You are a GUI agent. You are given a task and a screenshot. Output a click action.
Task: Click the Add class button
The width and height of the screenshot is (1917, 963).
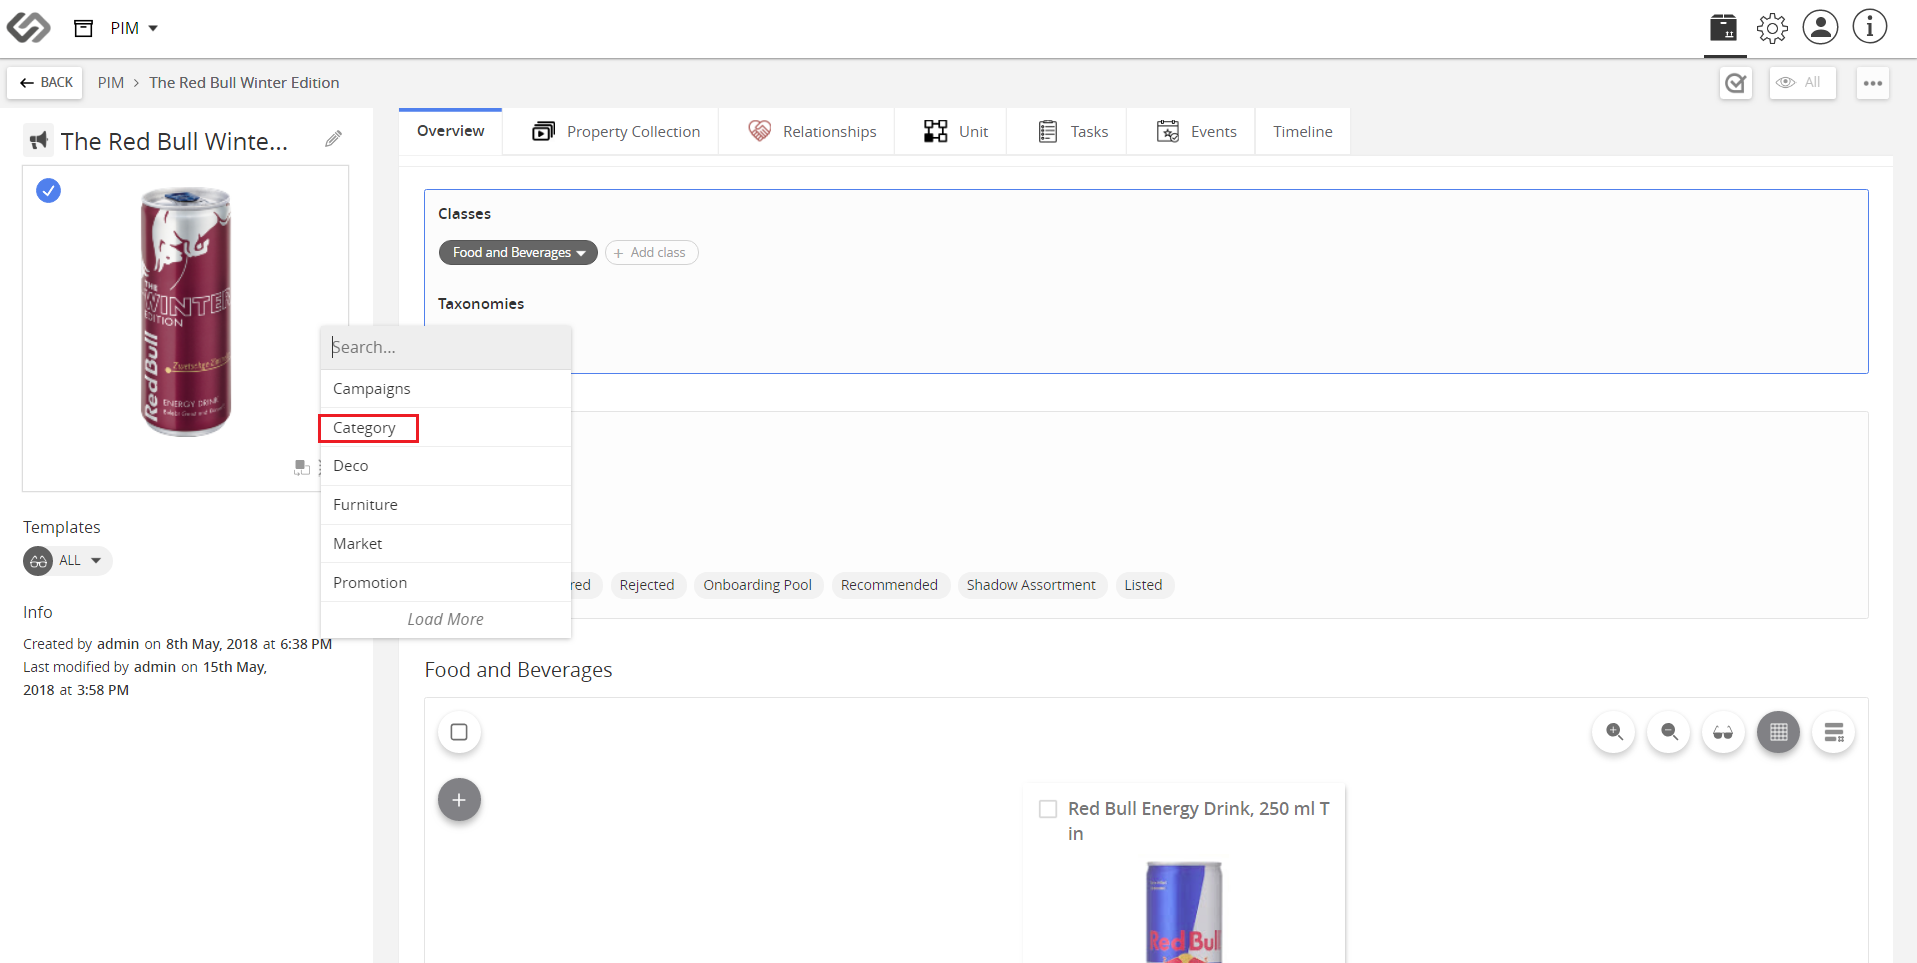[x=651, y=253]
